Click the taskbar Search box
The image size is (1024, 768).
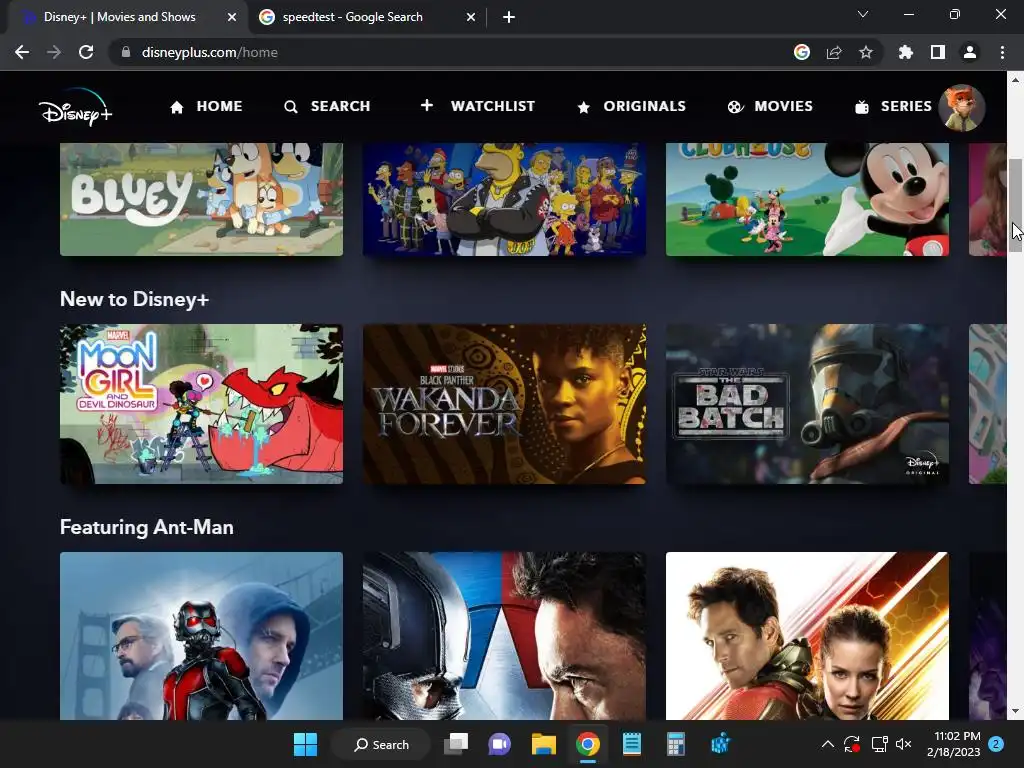click(x=381, y=744)
